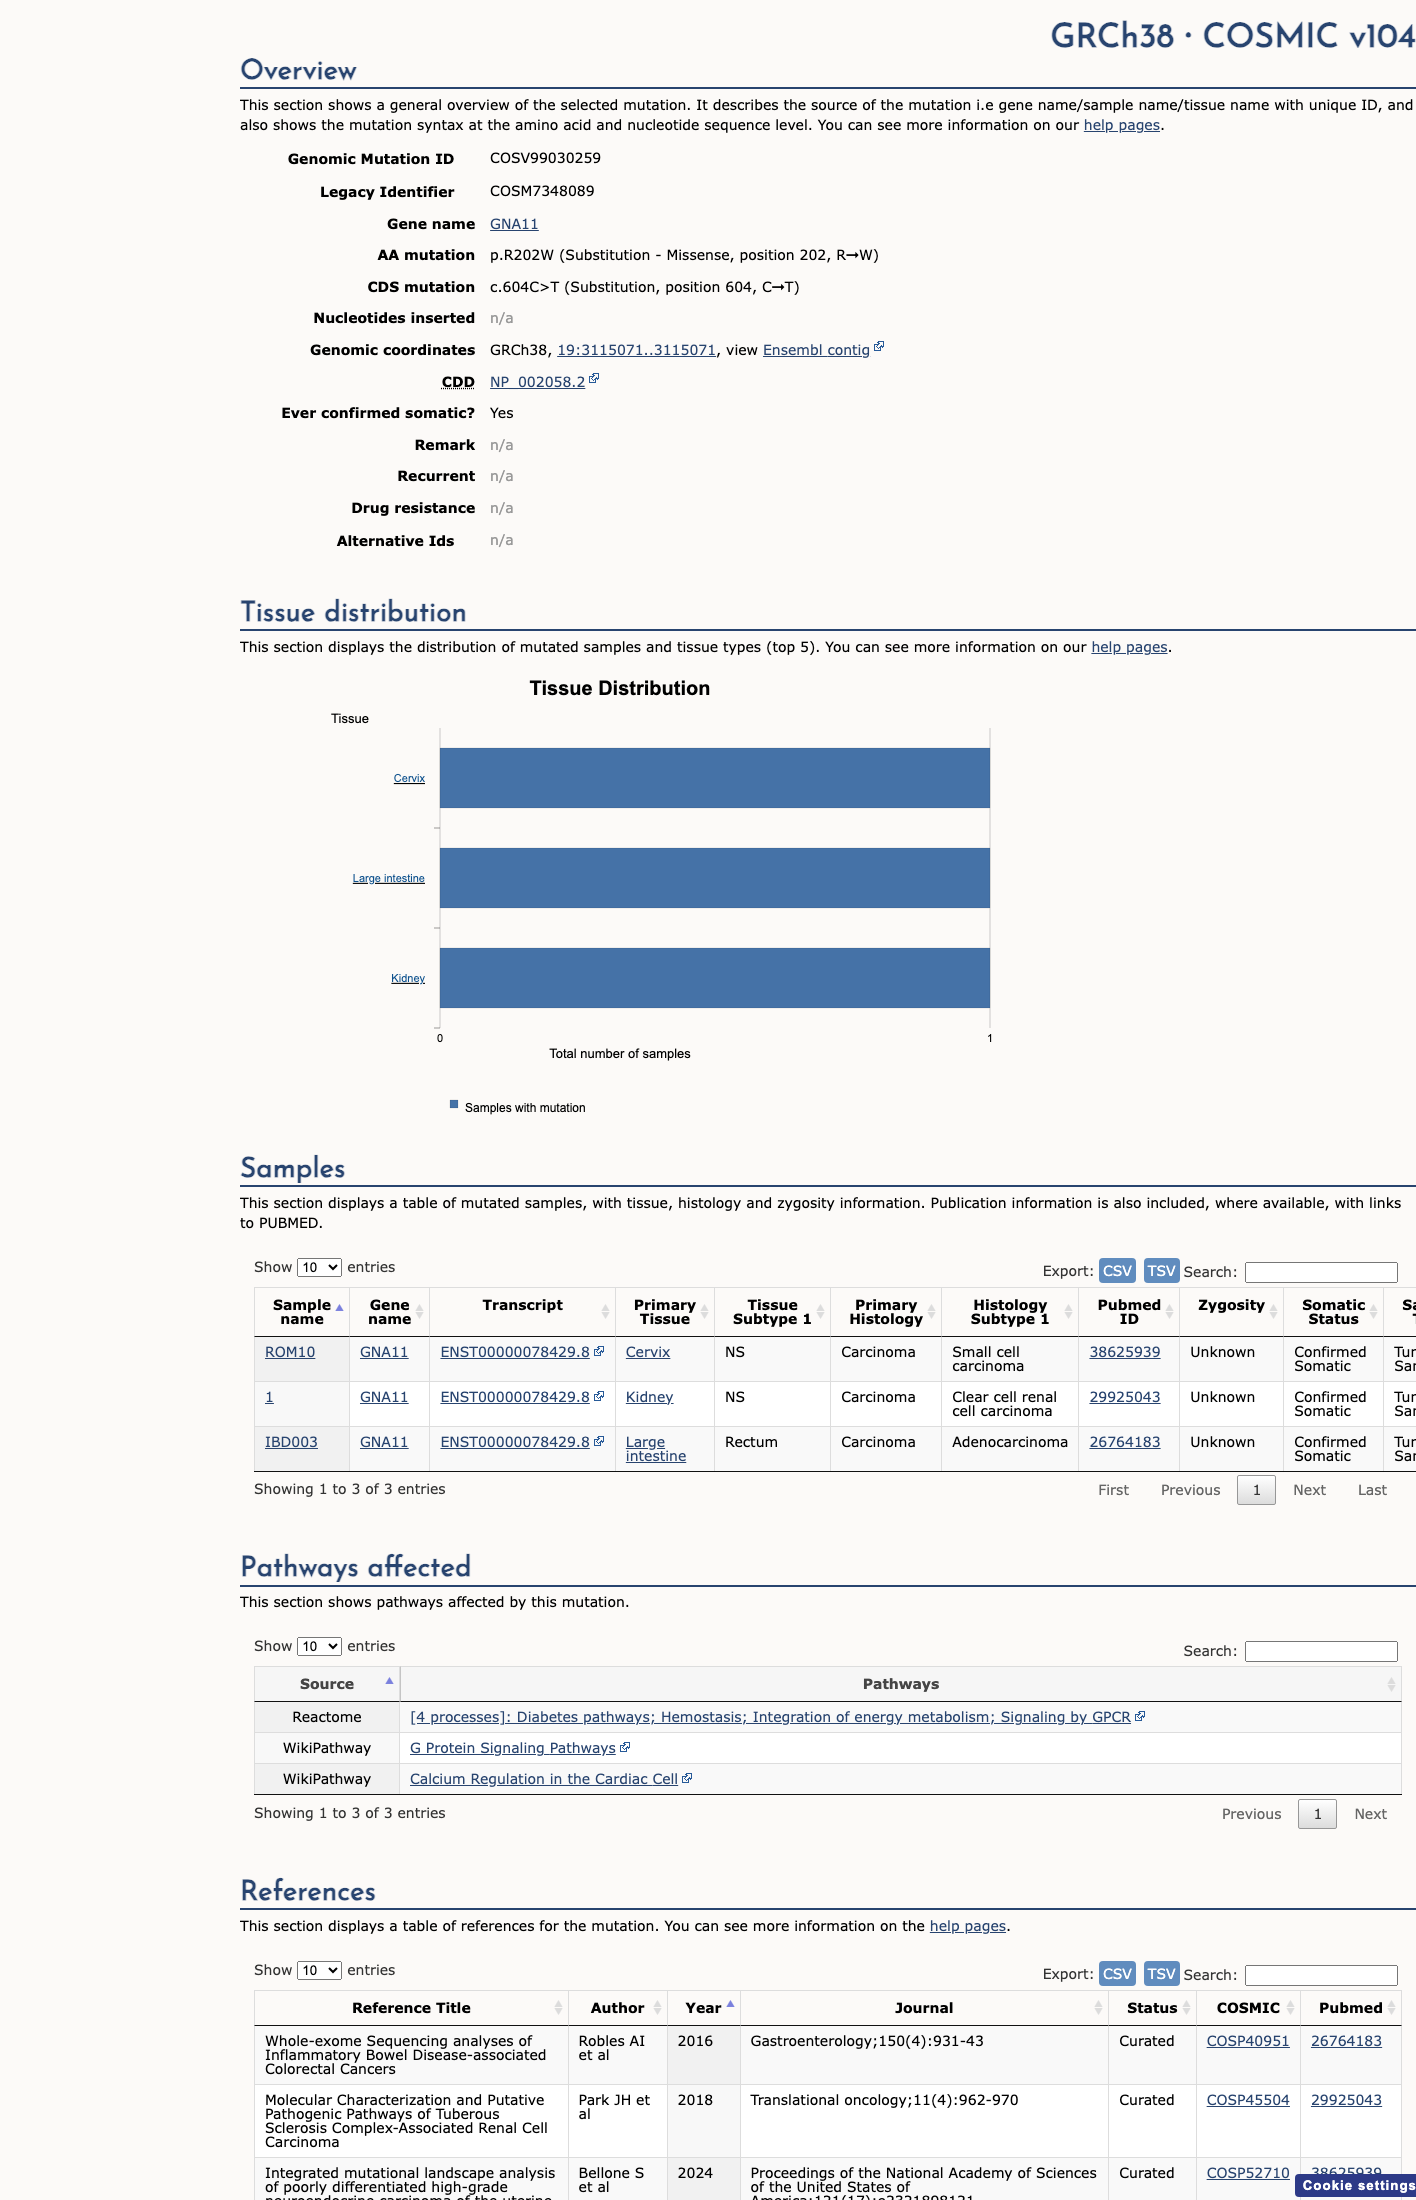Open Pubmed ID 26764183 in Samples table
The image size is (1416, 2200).
(1125, 1442)
